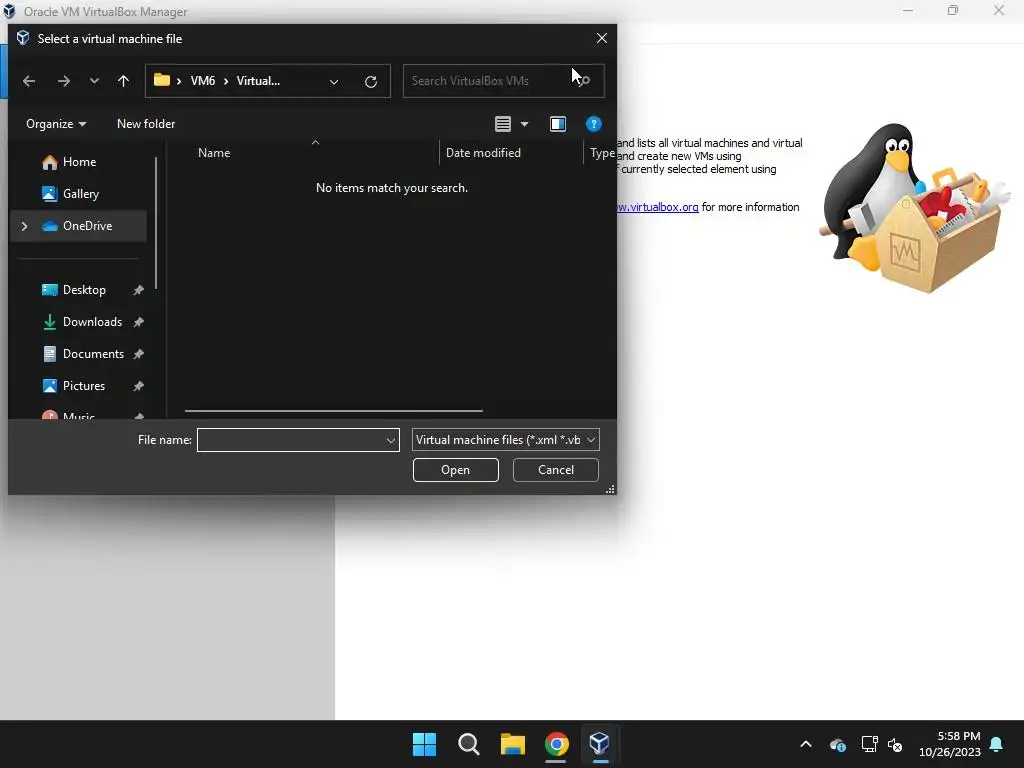Open Home in the navigation pane

click(79, 162)
